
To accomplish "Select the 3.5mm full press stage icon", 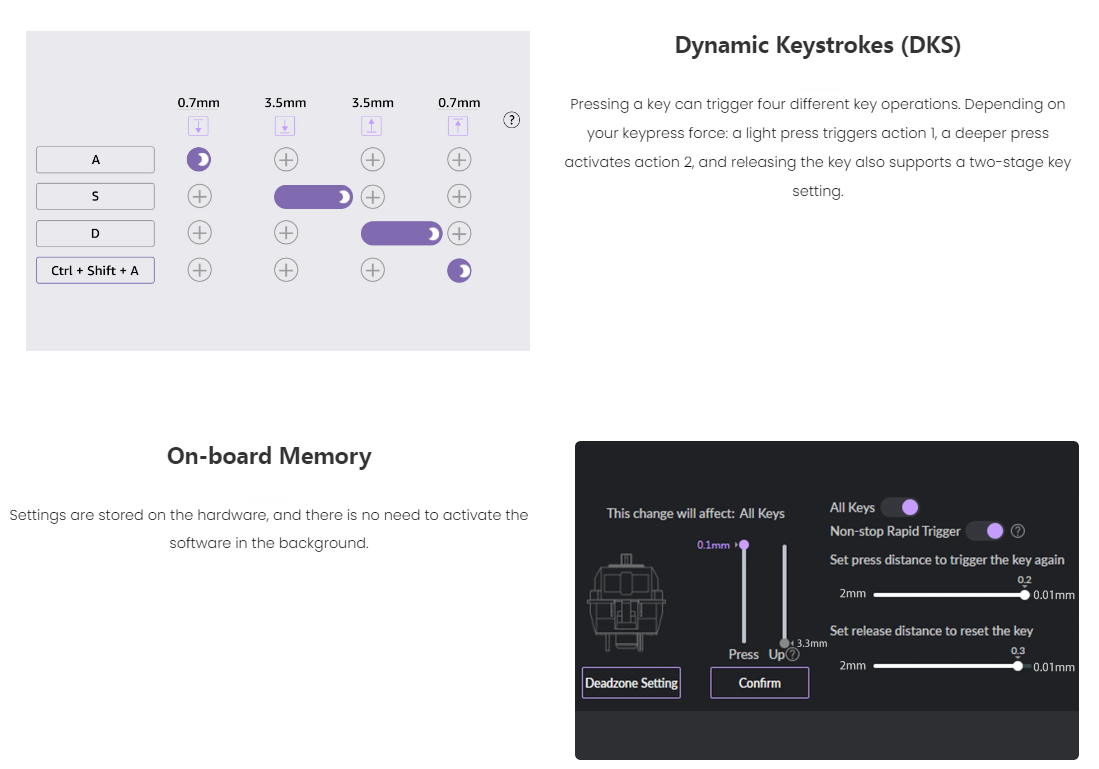I will (x=285, y=126).
